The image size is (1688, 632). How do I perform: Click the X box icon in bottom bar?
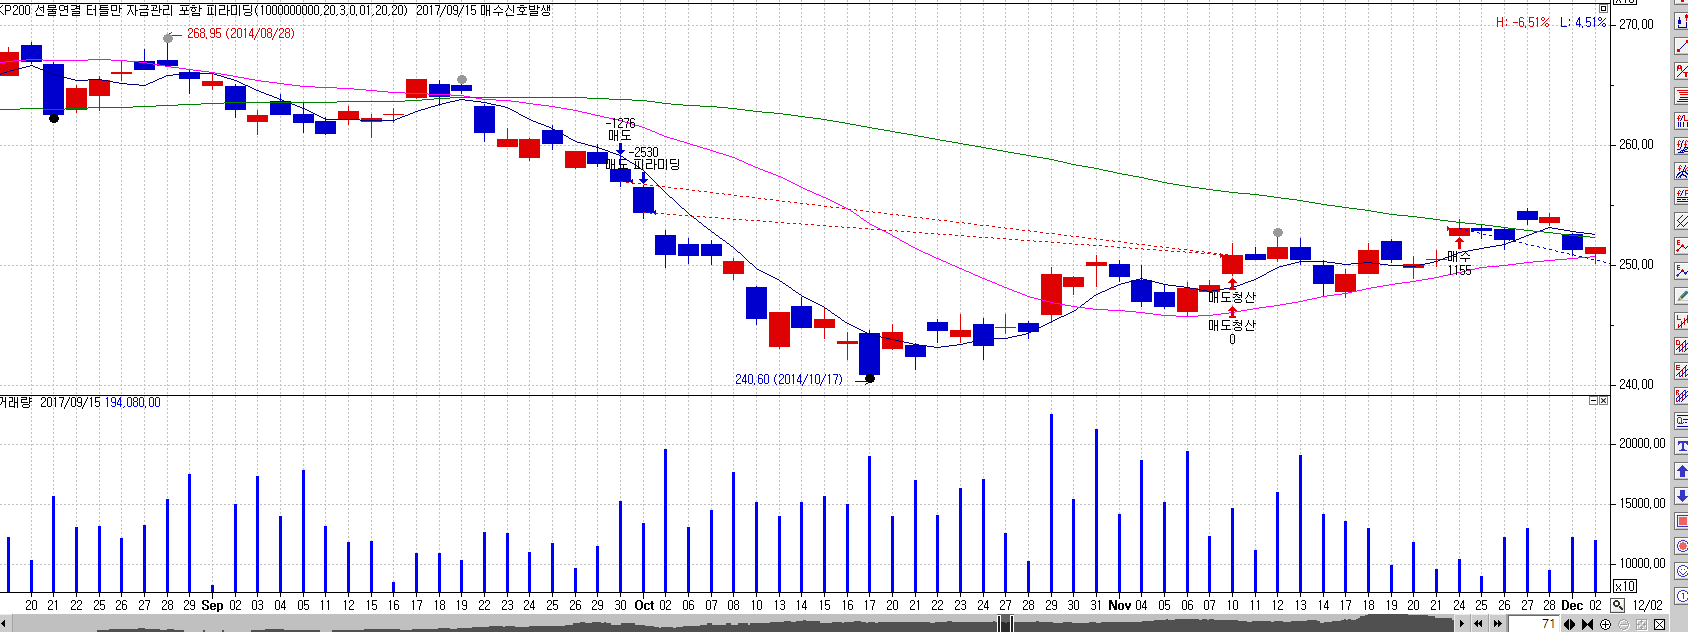pos(1660,624)
